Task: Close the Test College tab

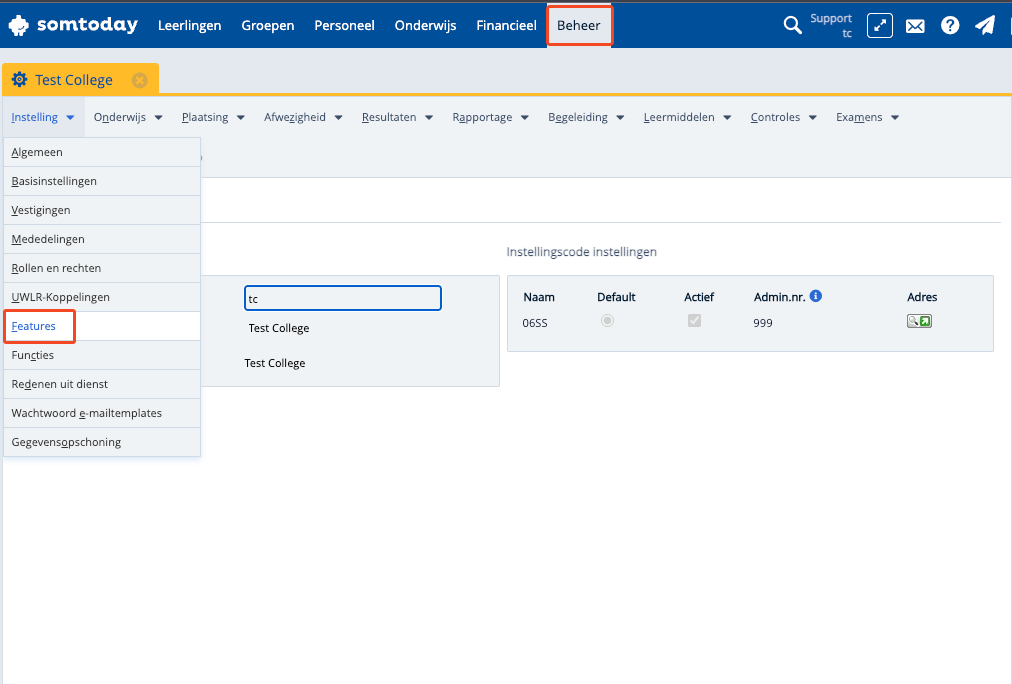Action: pos(140,80)
